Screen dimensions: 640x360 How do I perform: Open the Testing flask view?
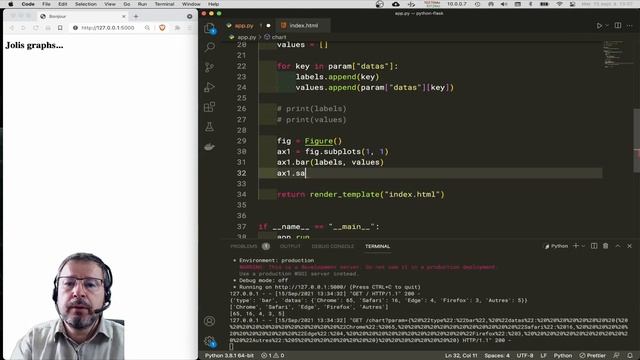[209, 127]
